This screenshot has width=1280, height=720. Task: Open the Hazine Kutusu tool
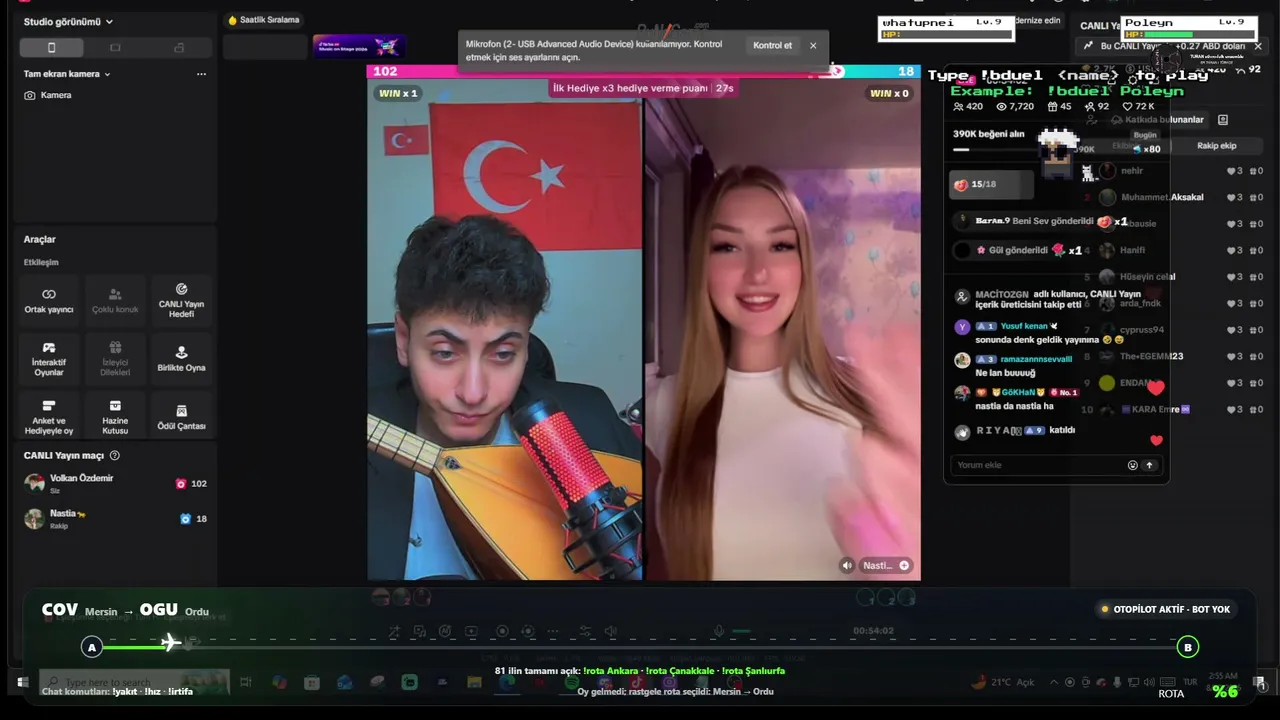(115, 417)
